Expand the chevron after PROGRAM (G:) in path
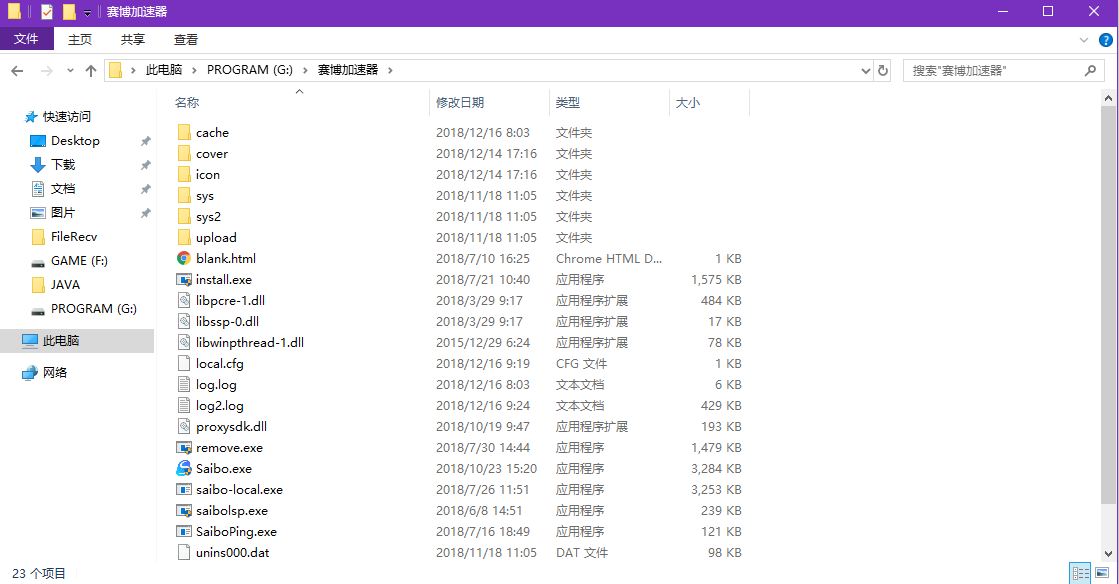 pyautogui.click(x=305, y=70)
